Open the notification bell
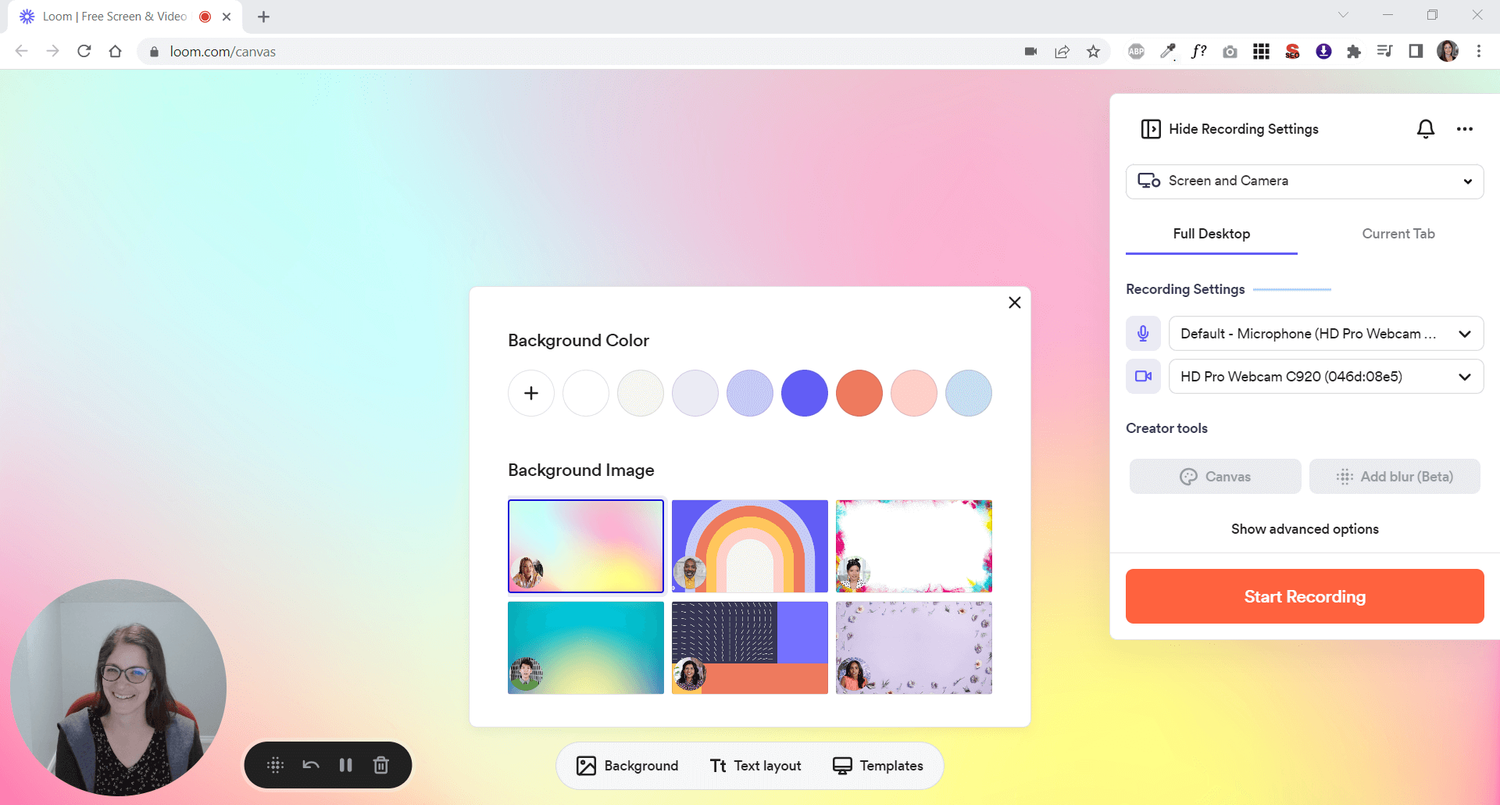The width and height of the screenshot is (1500, 805). coord(1425,129)
